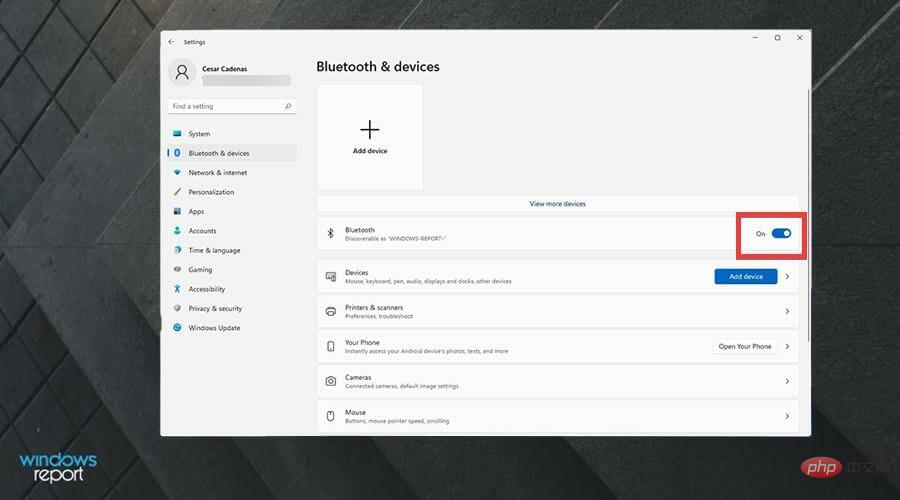The image size is (900, 500).
Task: Select Personalization in the sidebar
Action: click(211, 192)
